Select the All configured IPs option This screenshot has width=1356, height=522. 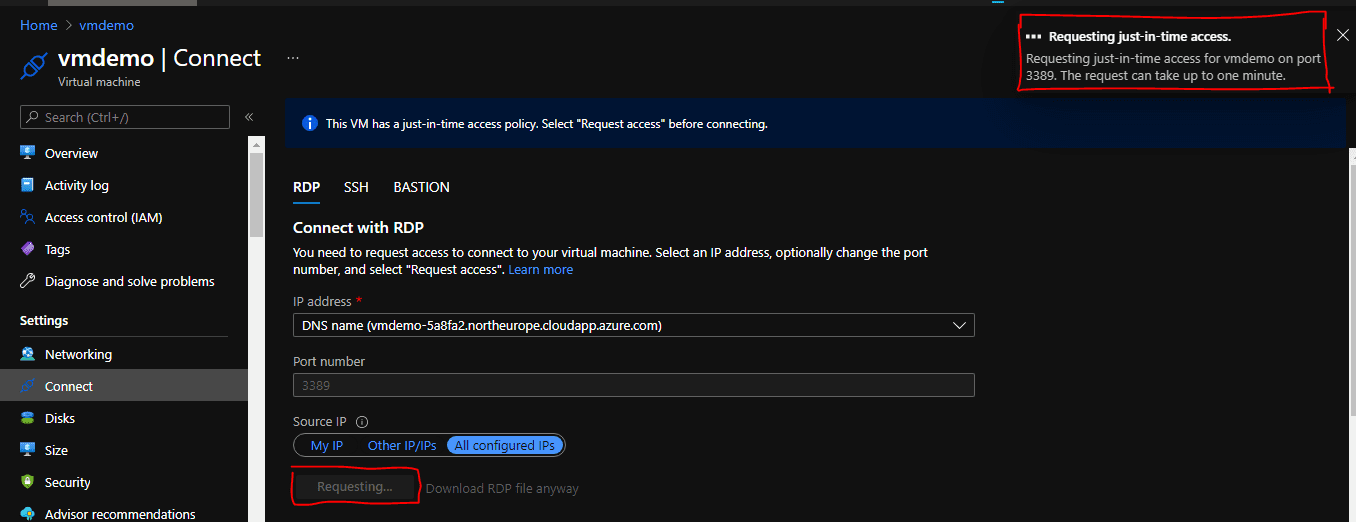tap(505, 445)
